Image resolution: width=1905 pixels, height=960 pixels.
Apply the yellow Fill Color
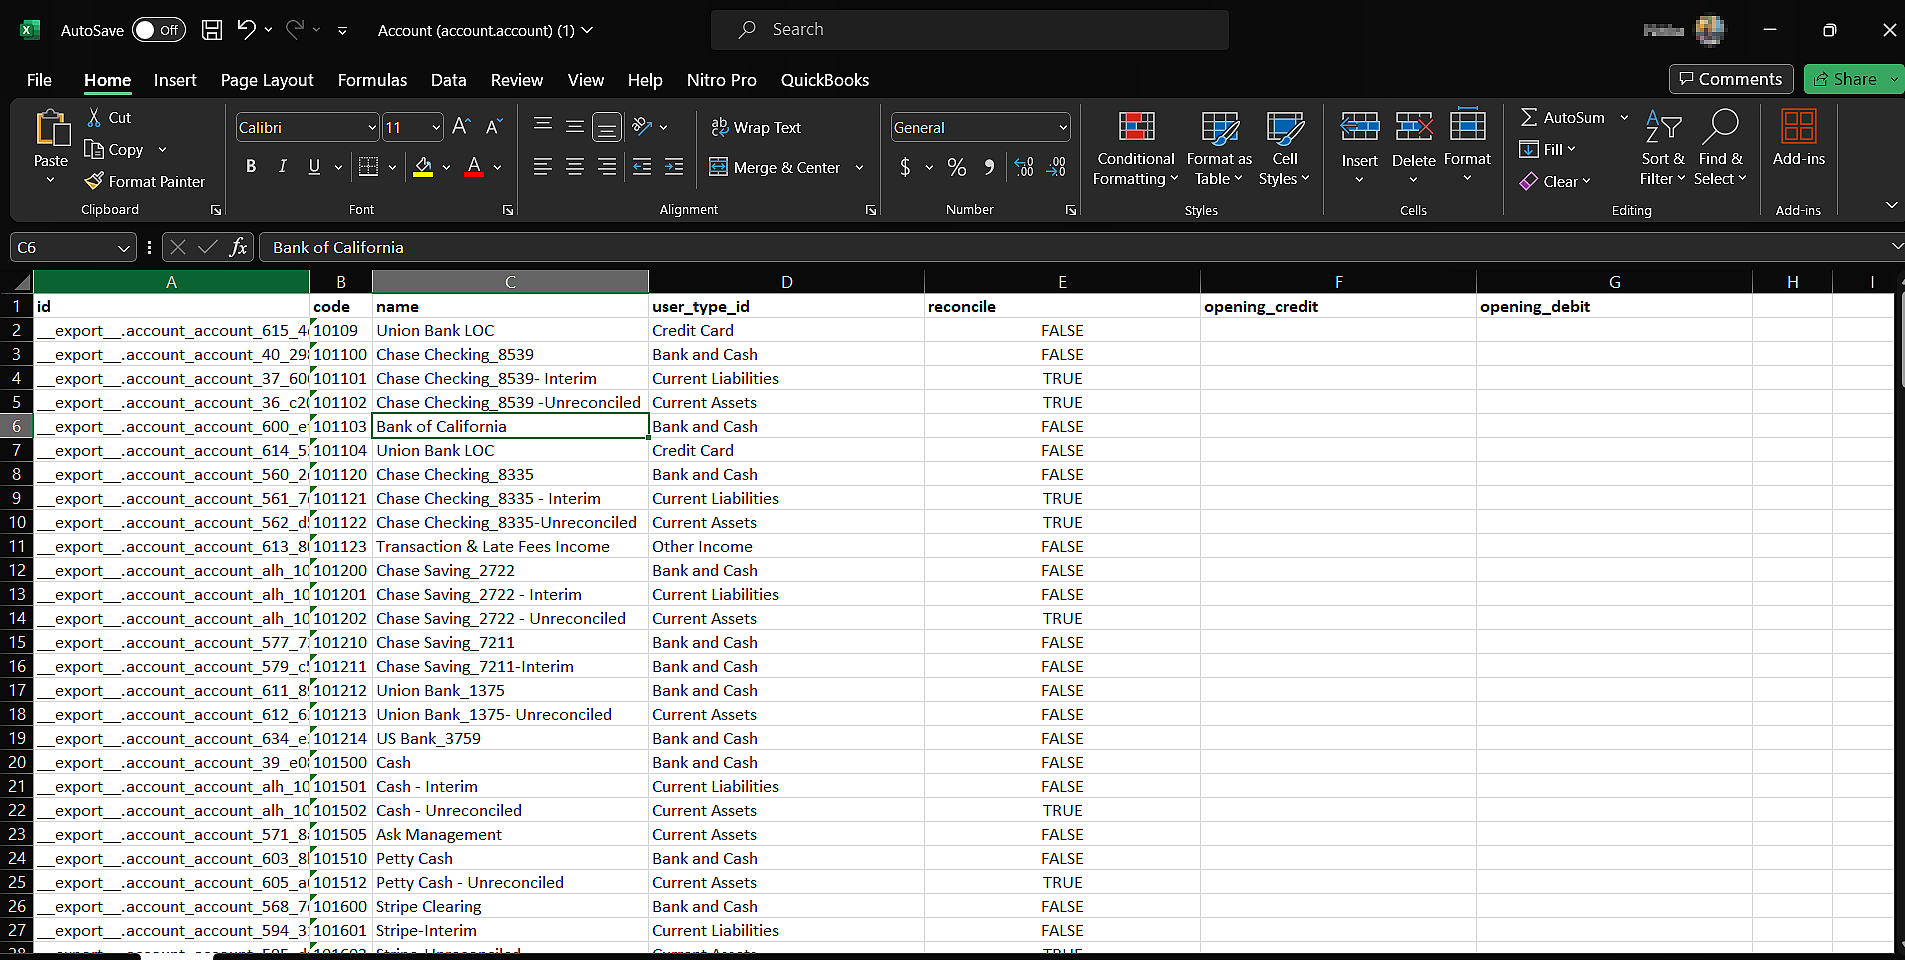423,167
